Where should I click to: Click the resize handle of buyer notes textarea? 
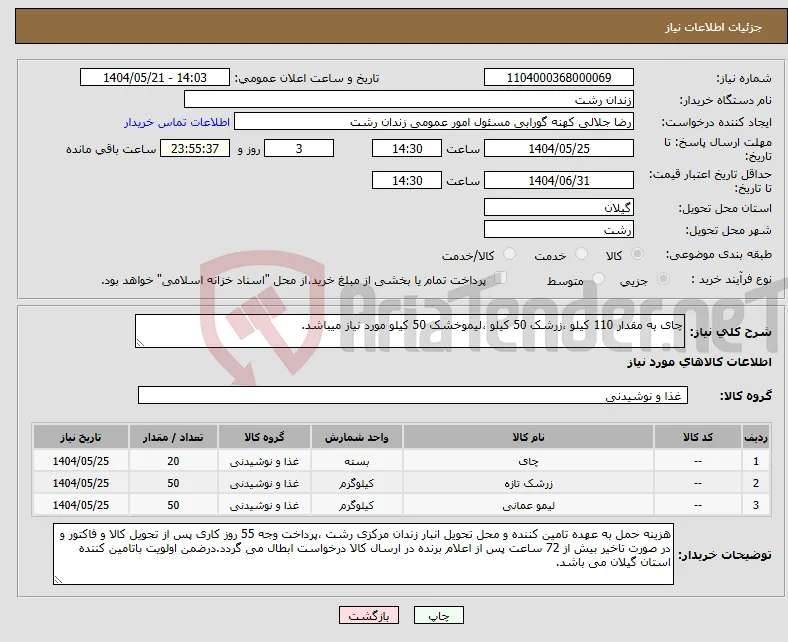58,580
